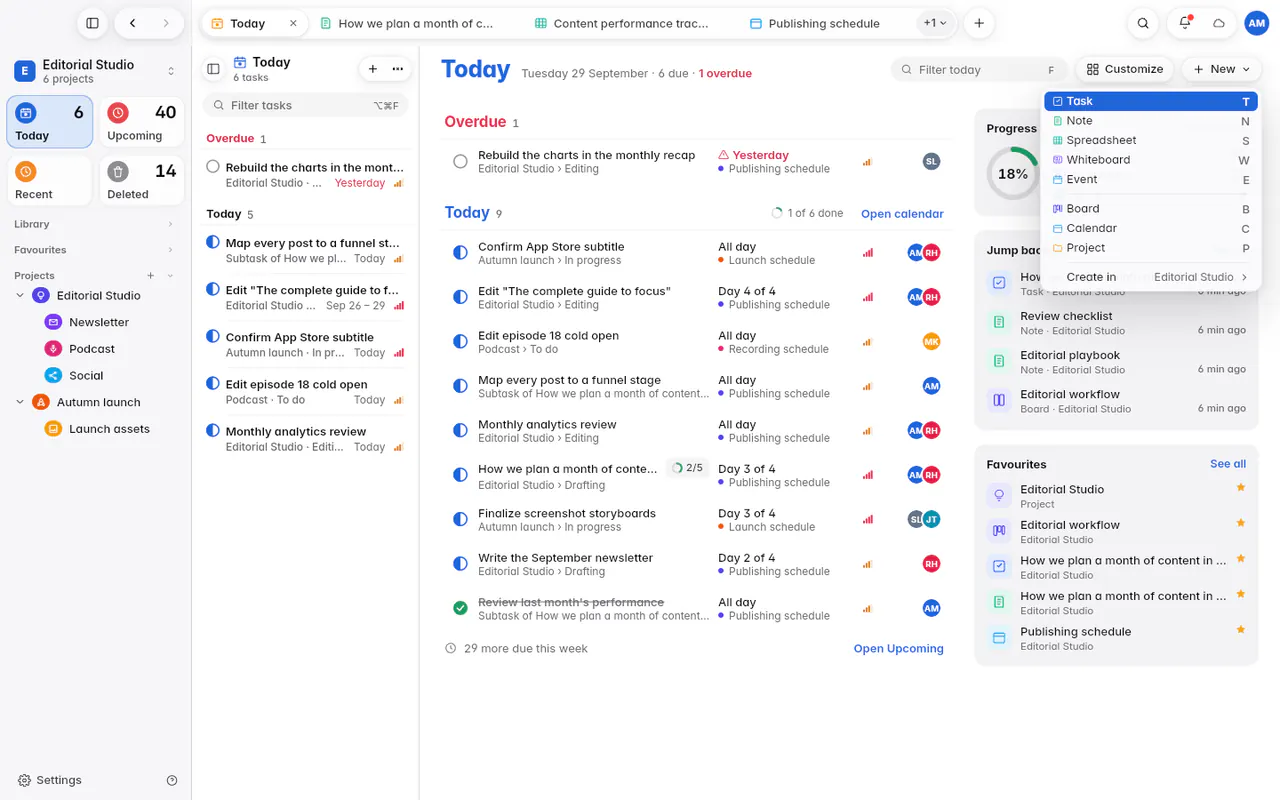The image size is (1280, 800).
Task: Open the Social project icon
Action: [53, 376]
